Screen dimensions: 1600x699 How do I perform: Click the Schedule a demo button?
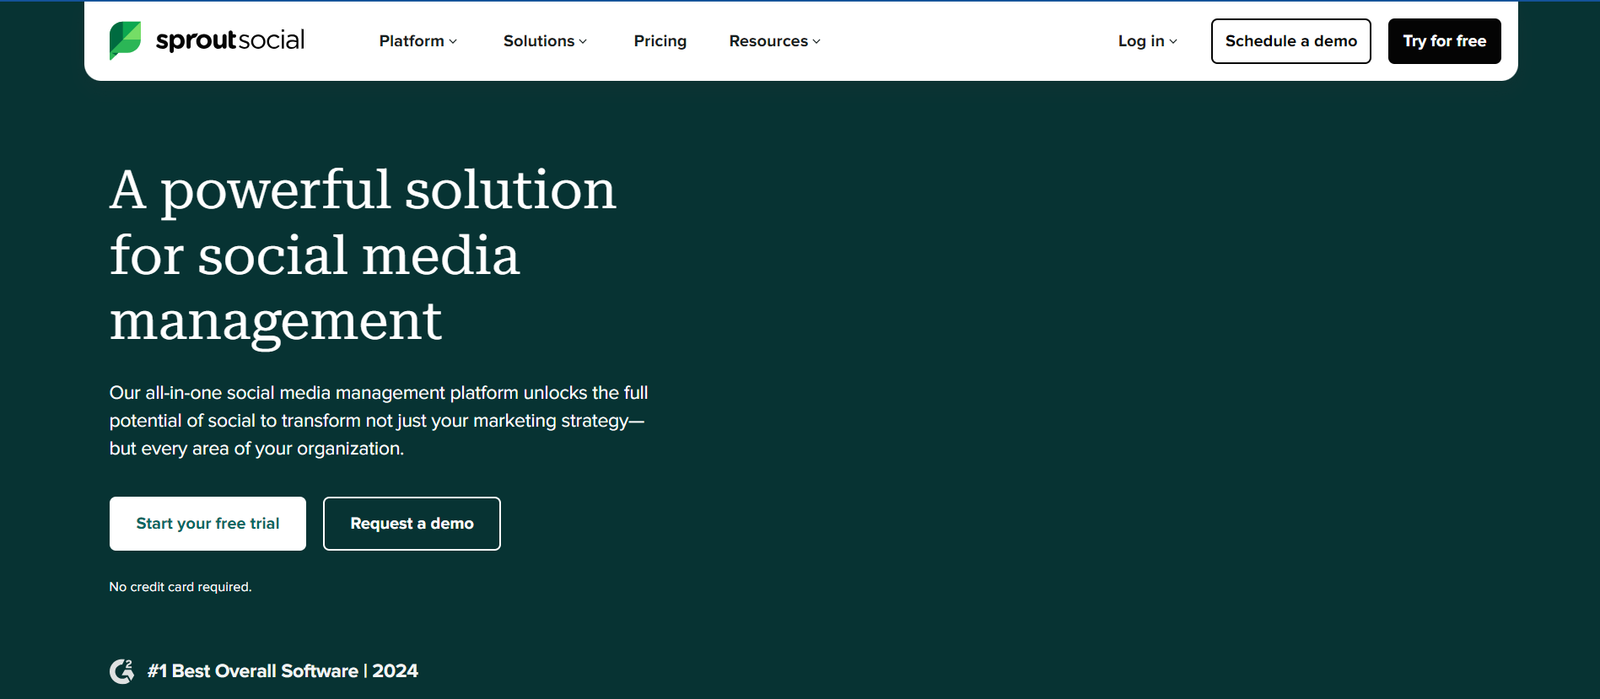(1291, 41)
